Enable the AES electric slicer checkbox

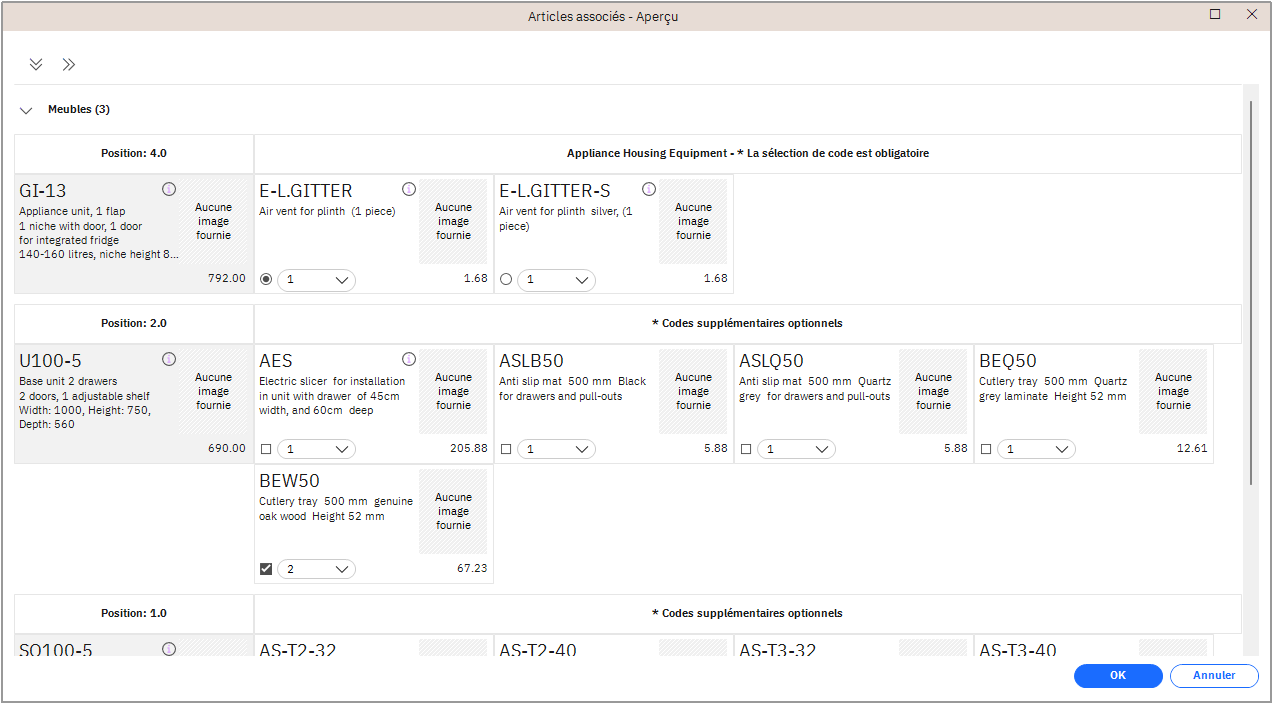[266, 450]
